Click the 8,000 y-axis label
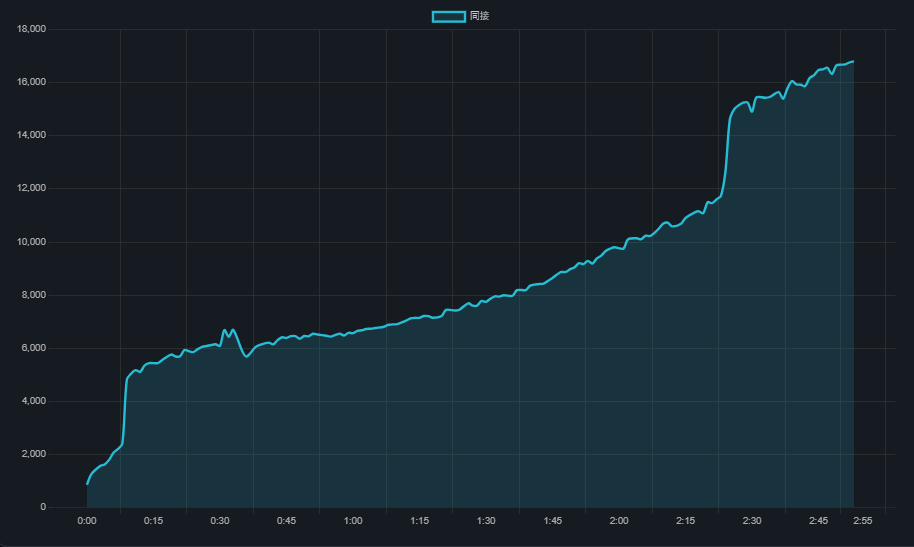 click(34, 295)
